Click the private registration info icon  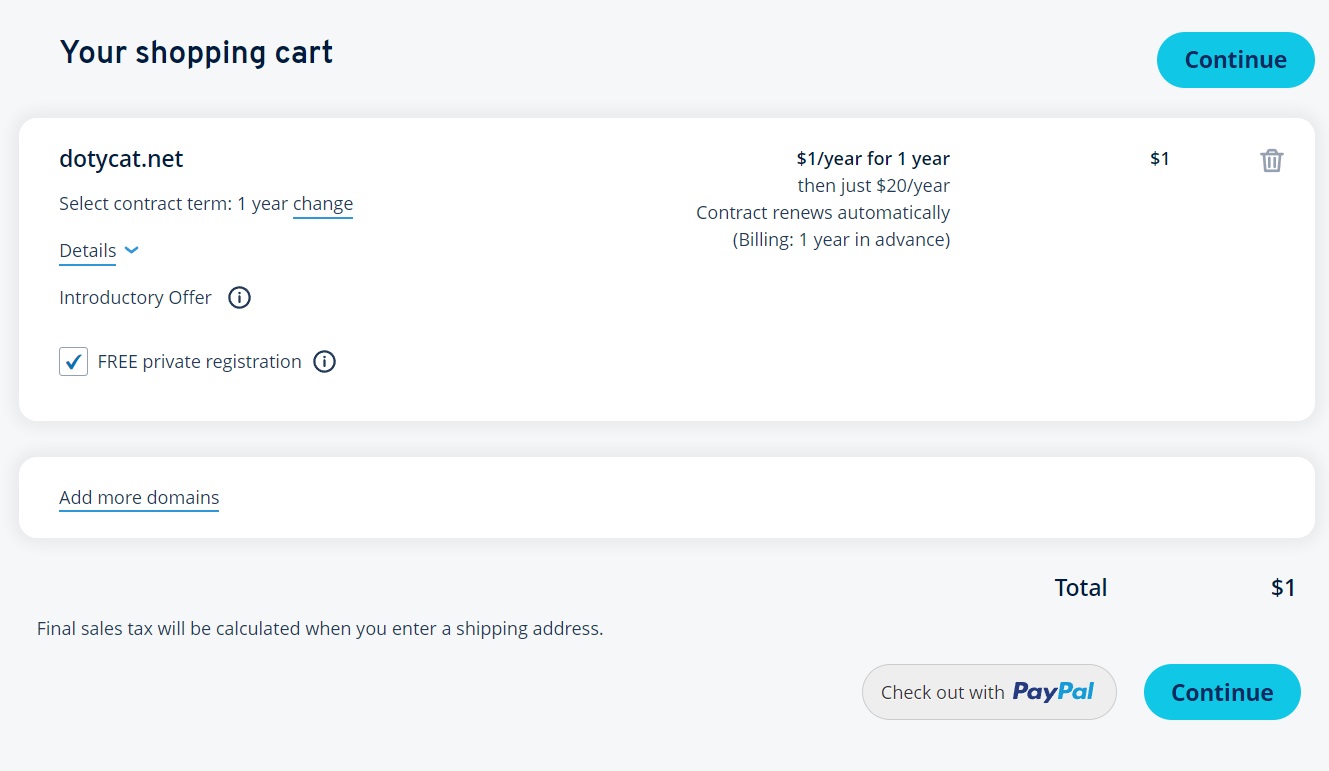pyautogui.click(x=324, y=362)
